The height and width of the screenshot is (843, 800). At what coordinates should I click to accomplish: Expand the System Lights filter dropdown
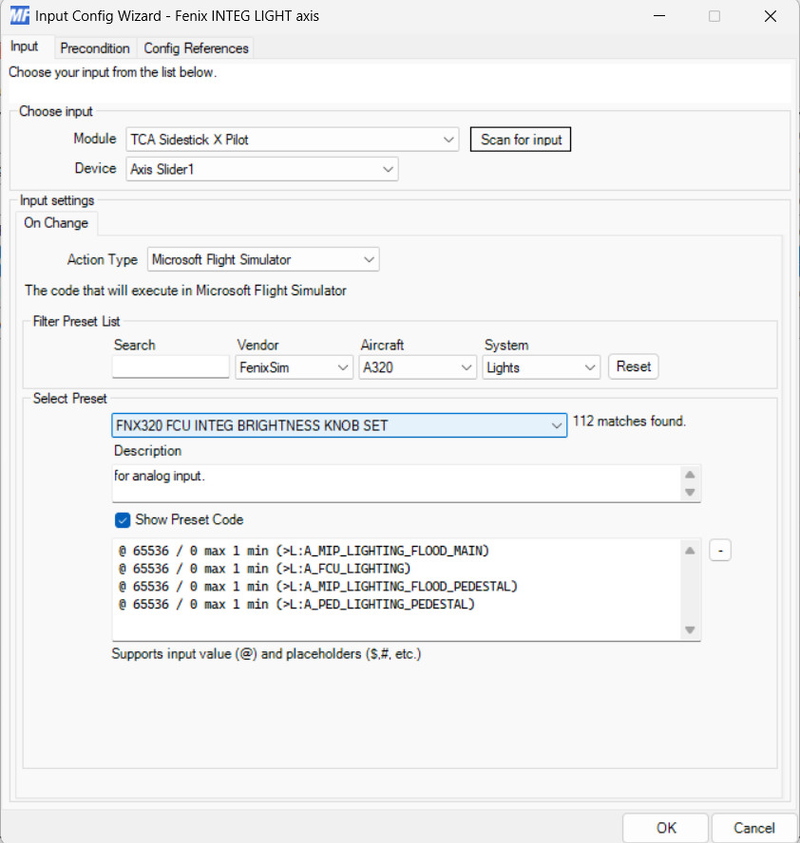(541, 368)
